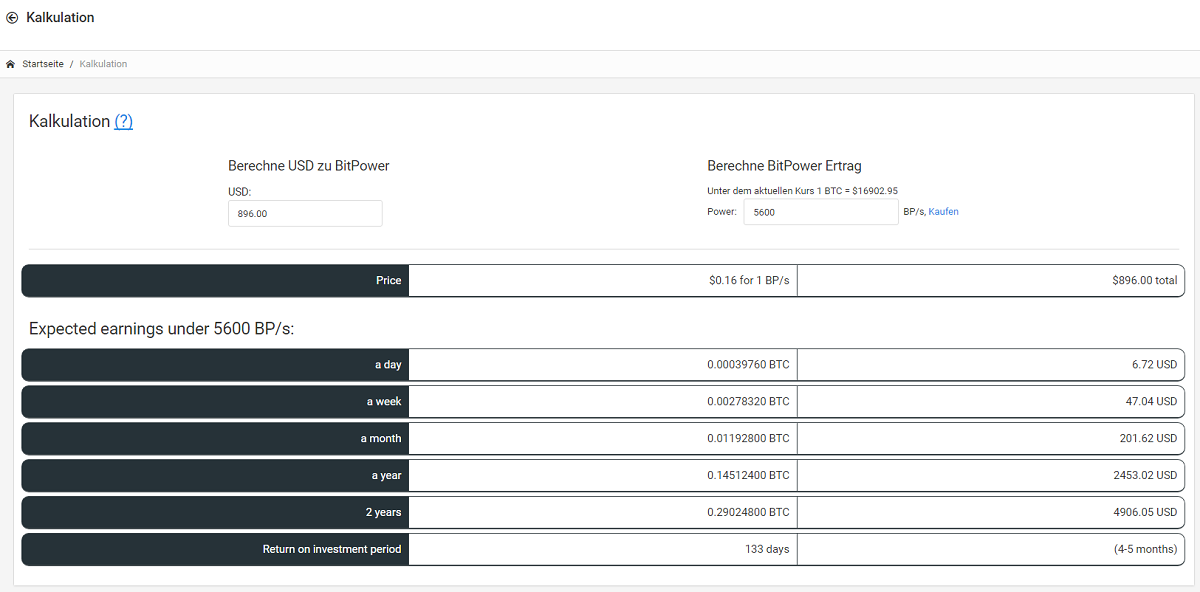
Task: Open the Startseite breadcrumb link
Action: pos(43,64)
